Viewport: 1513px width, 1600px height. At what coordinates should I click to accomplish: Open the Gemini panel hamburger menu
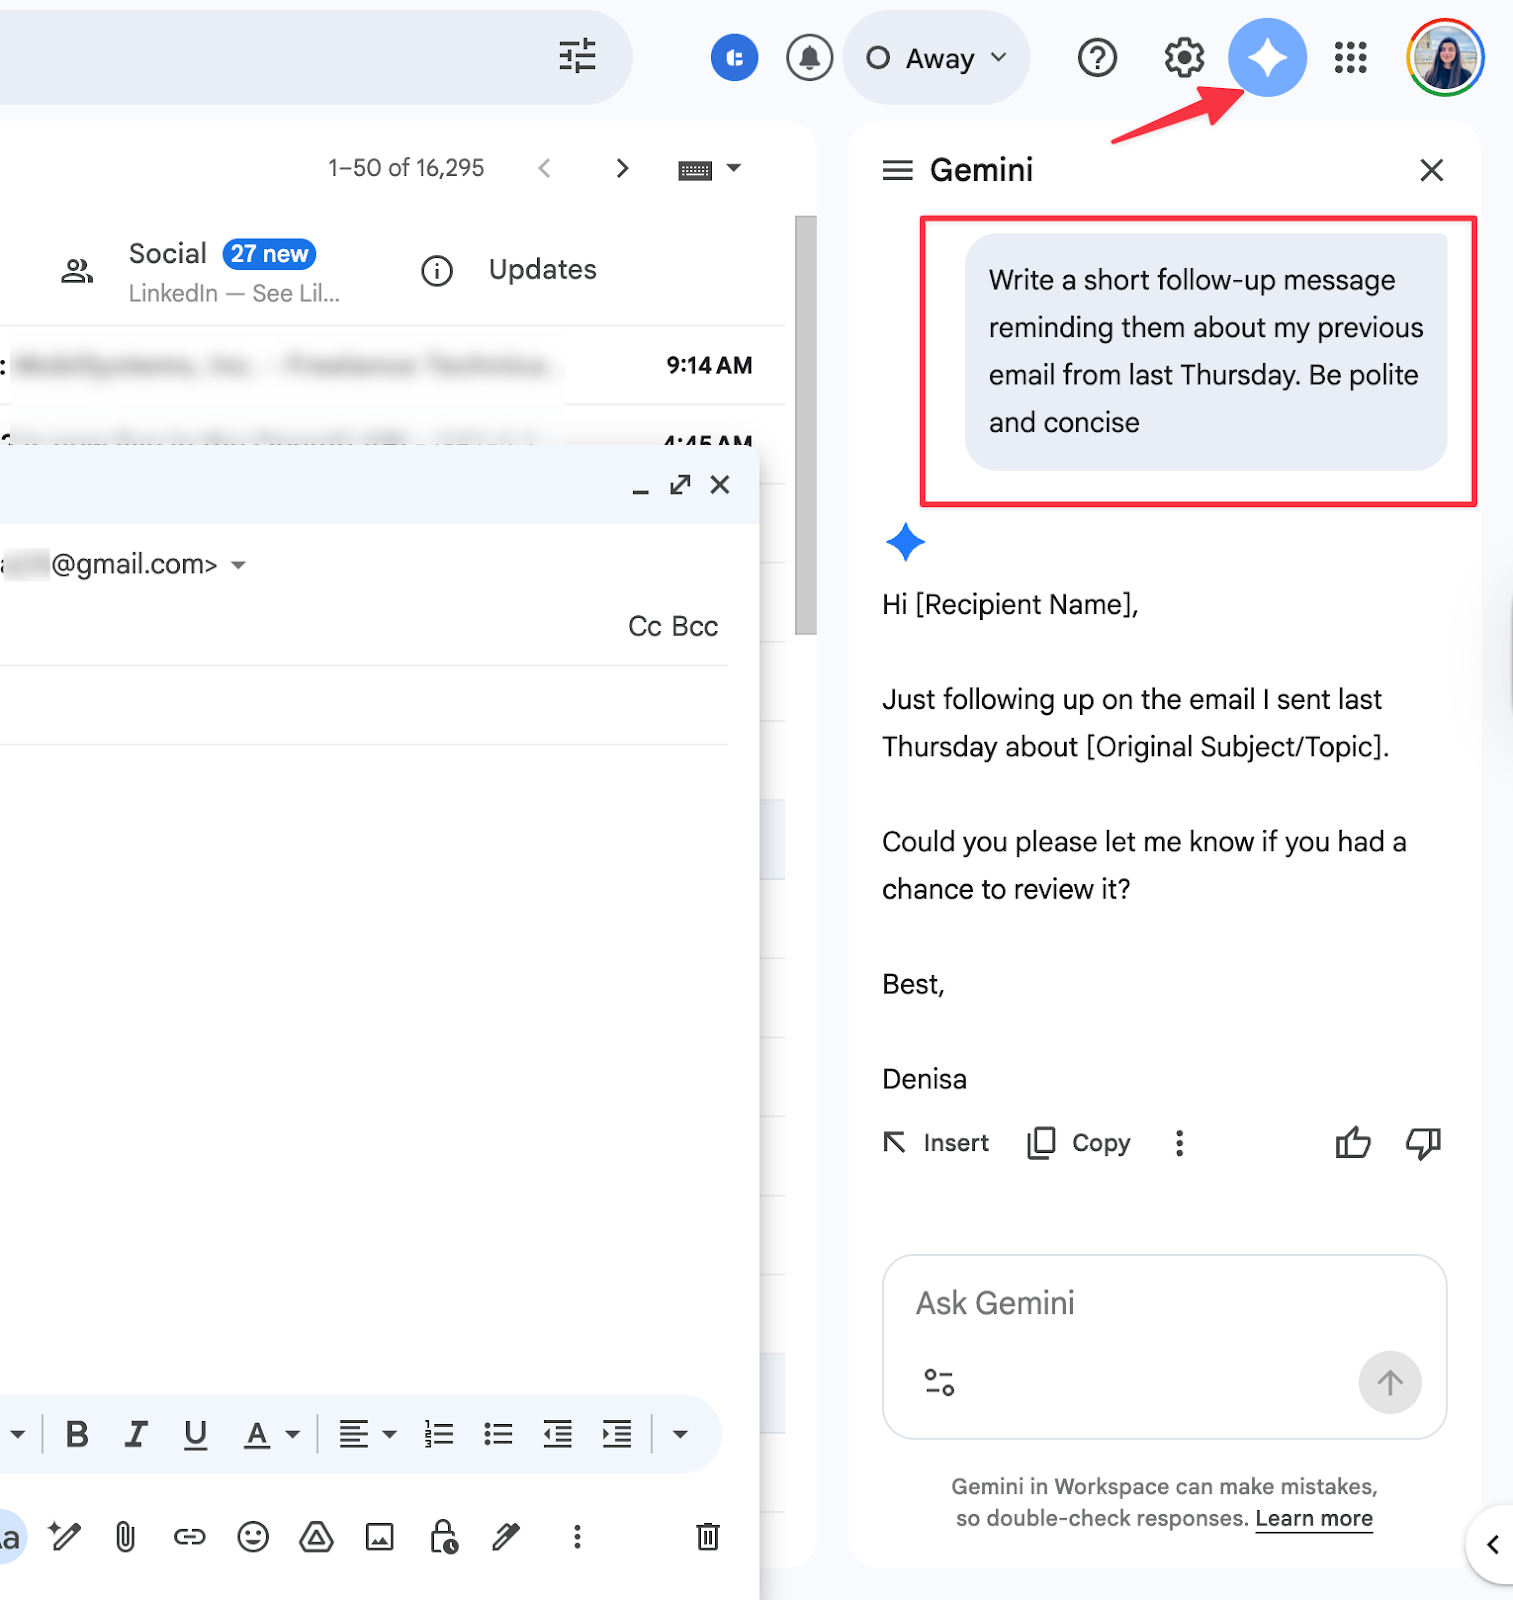tap(898, 170)
